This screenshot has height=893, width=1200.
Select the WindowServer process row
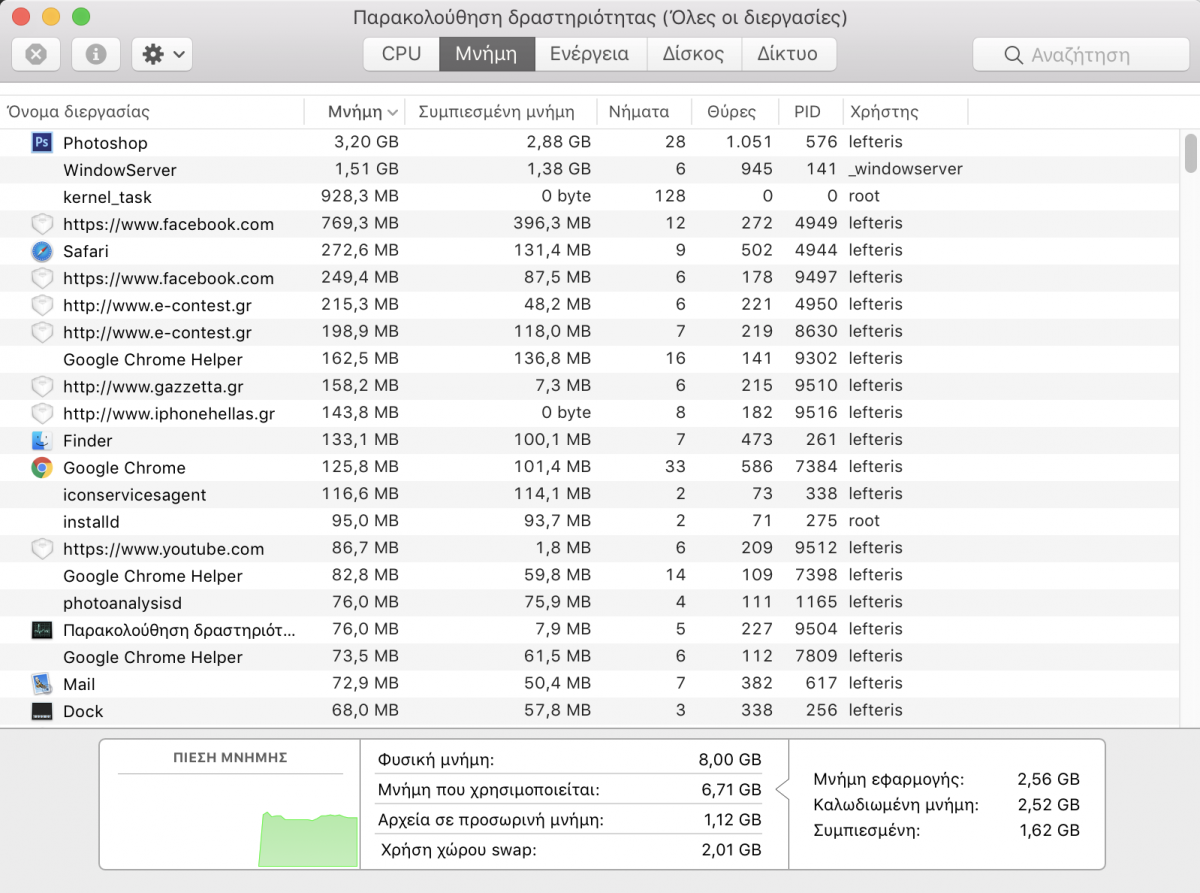pyautogui.click(x=590, y=169)
